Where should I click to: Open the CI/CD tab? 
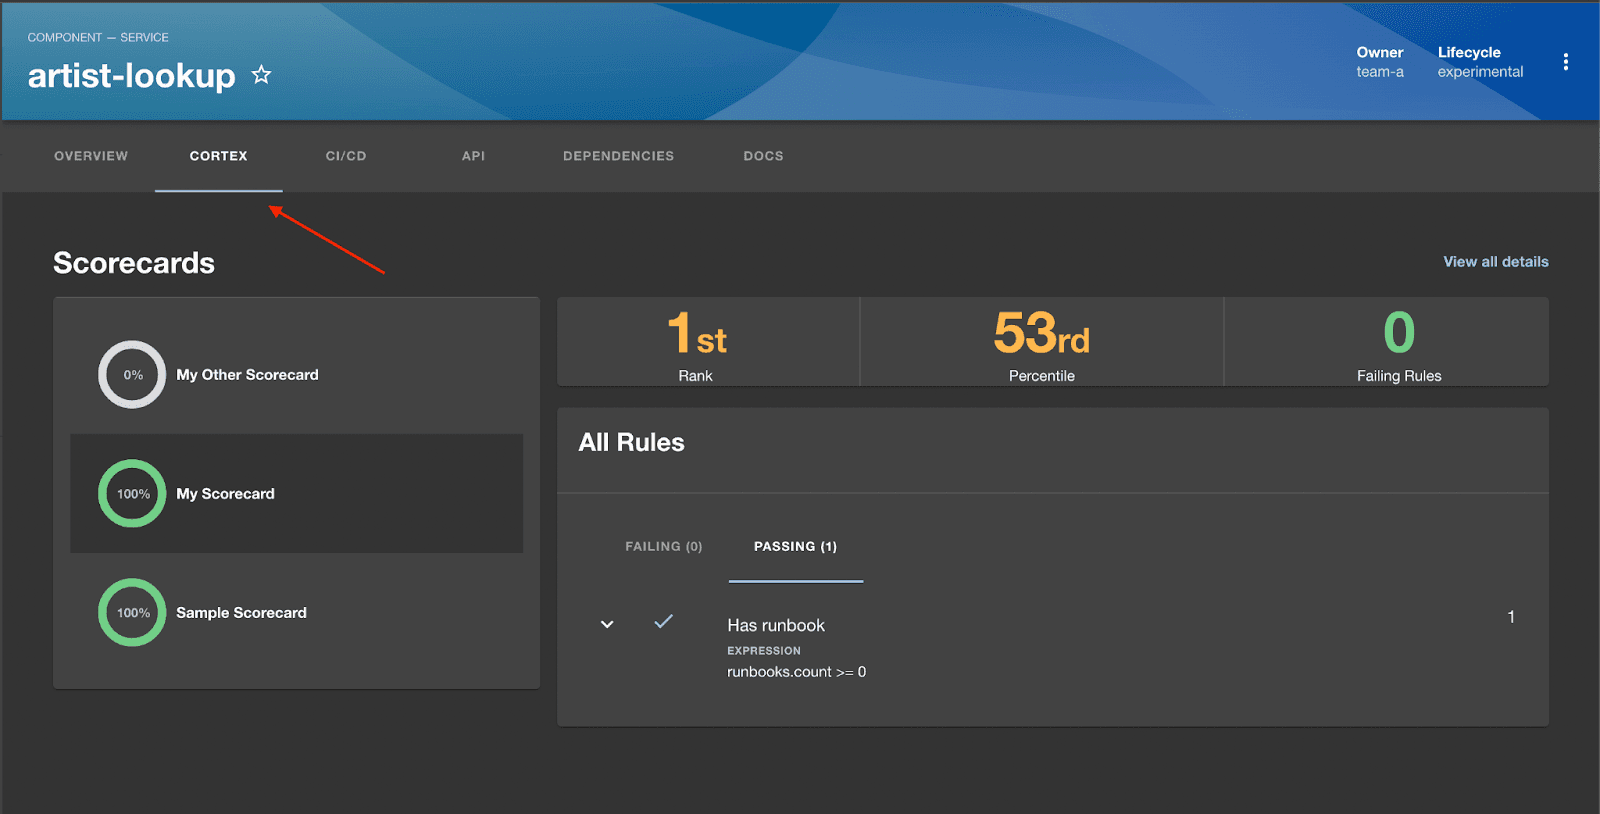point(346,156)
